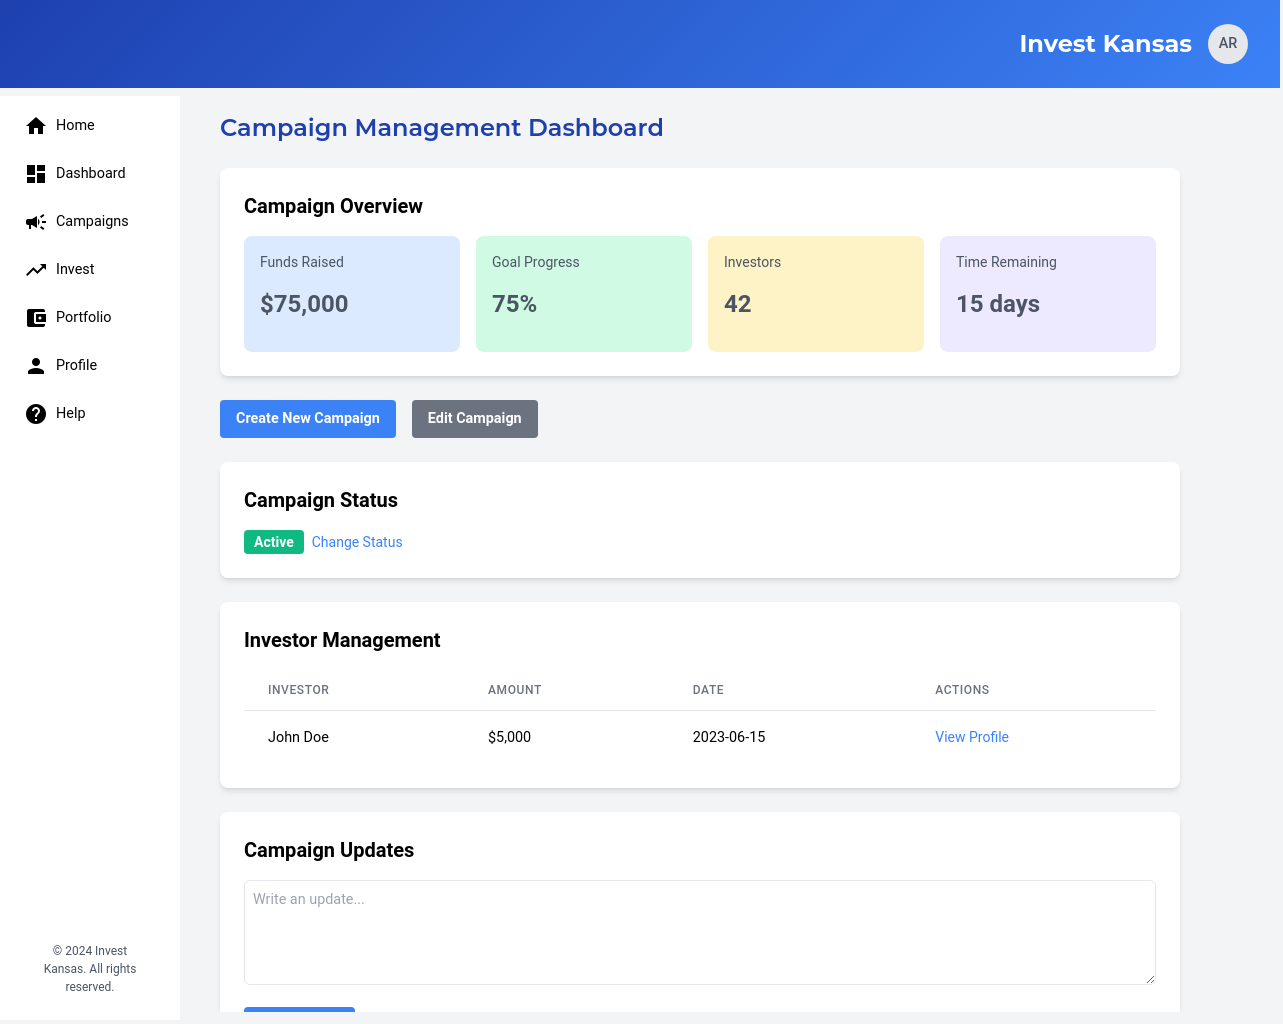Image resolution: width=1283 pixels, height=1024 pixels.
Task: Click the Portfolio wallet icon
Action: coord(36,318)
